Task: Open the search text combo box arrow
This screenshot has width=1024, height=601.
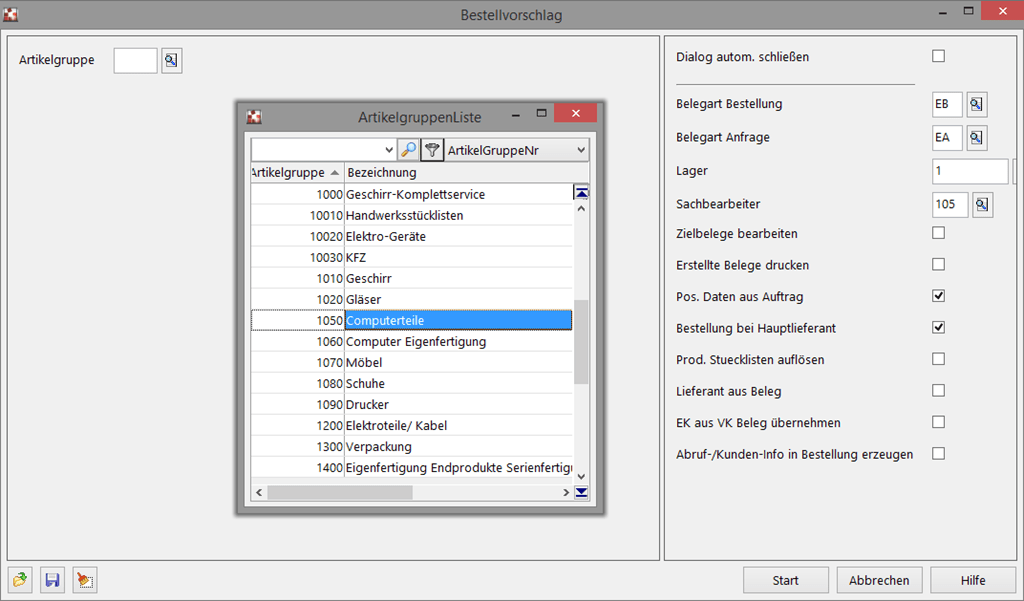Action: tap(388, 150)
